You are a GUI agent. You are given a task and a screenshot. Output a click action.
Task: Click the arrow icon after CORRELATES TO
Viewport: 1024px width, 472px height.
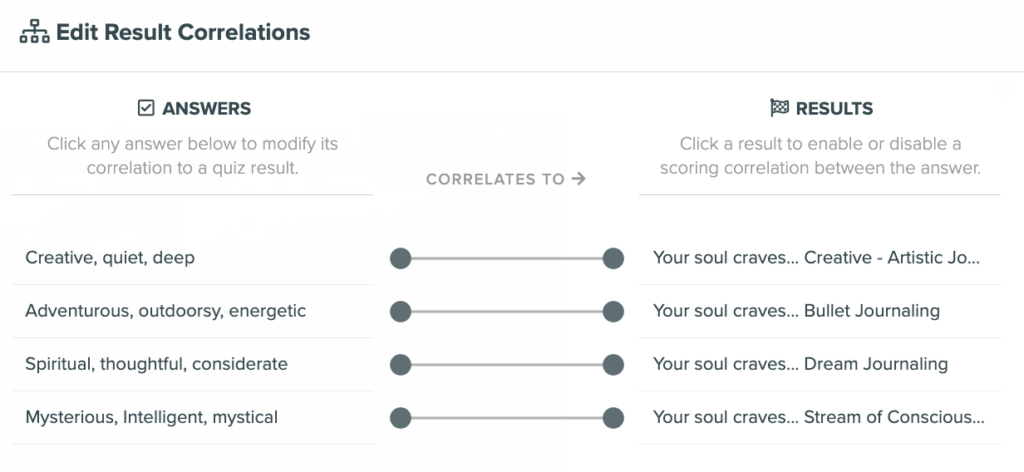[579, 178]
